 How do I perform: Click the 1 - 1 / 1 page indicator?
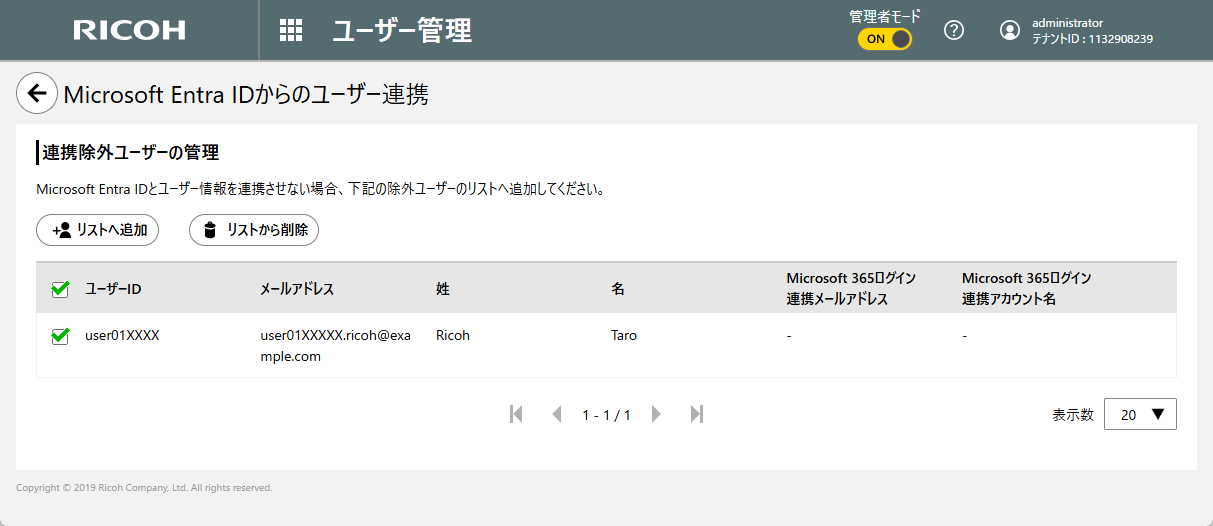tap(606, 415)
